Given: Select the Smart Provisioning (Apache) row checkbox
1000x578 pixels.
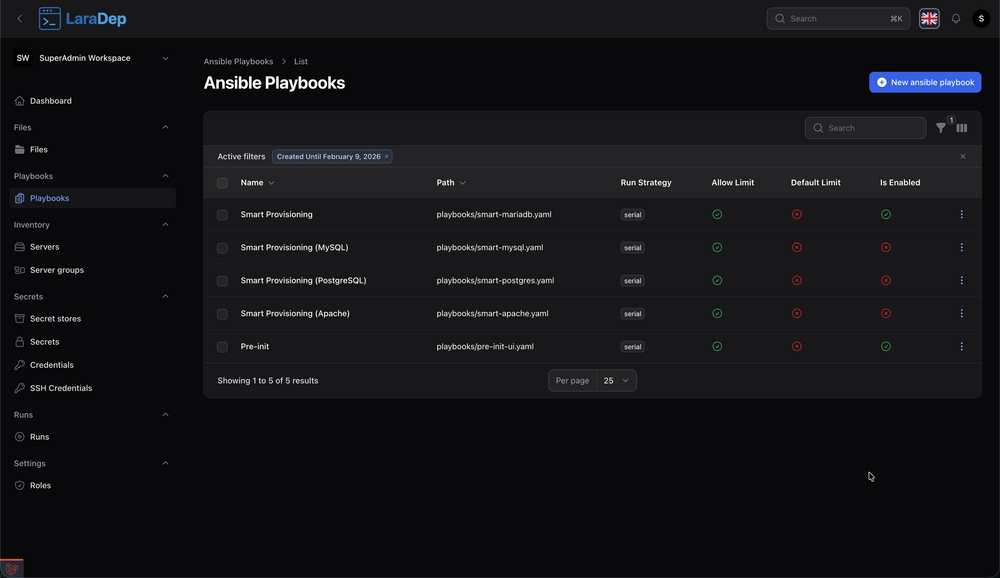Looking at the screenshot, I should tap(222, 314).
